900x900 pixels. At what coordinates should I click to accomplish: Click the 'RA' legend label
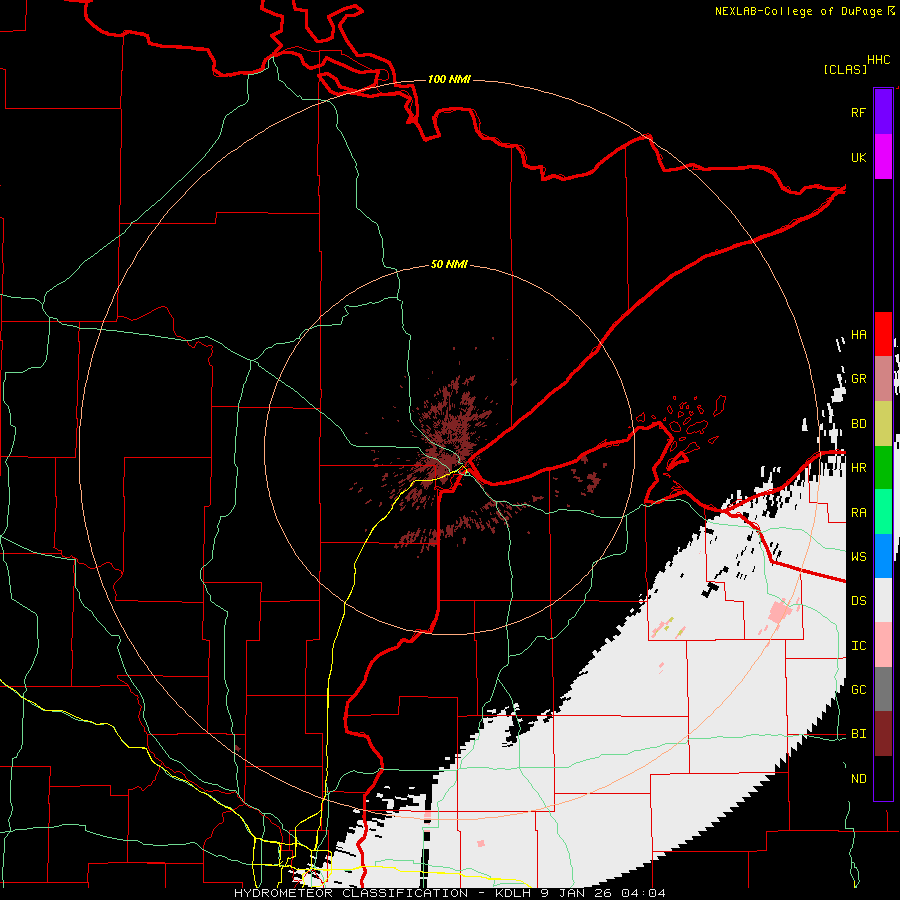point(858,513)
